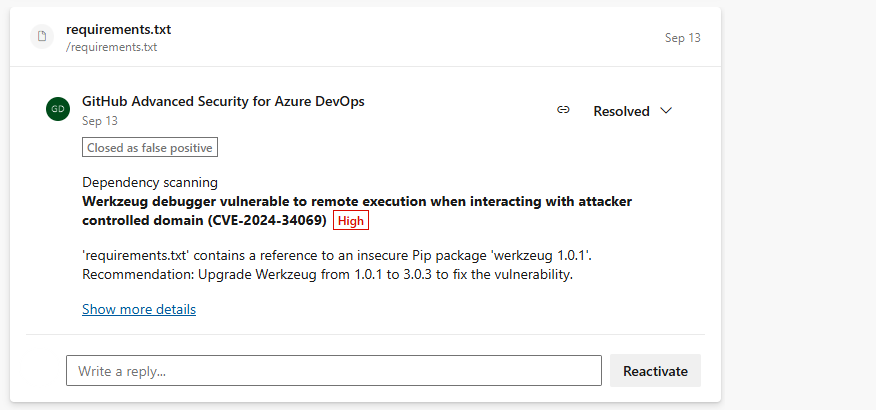Reactivate the resolved comment thread
Screen dimensions: 876x410
(655, 371)
